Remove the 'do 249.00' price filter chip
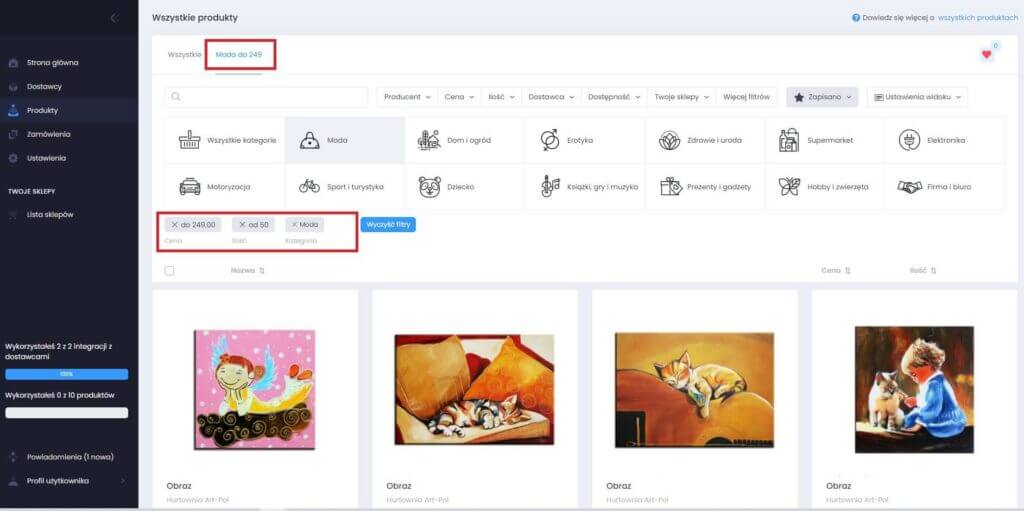 pos(174,225)
